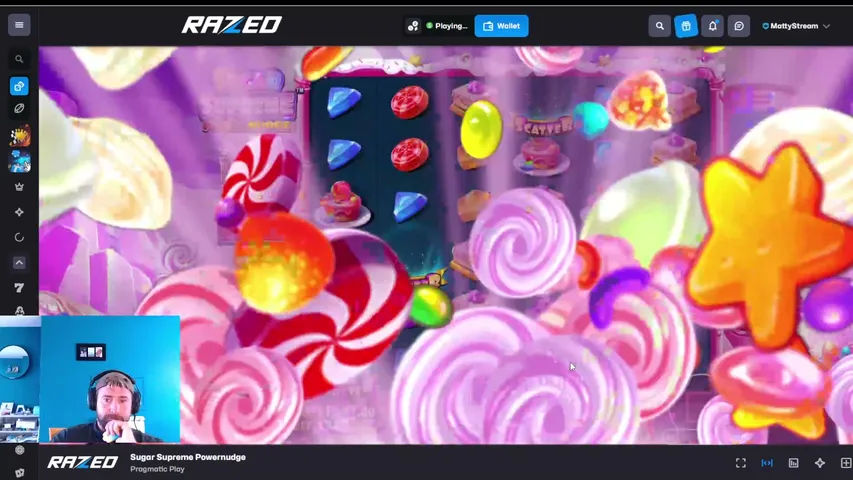This screenshot has height=480, width=853.
Task: Click the Scatter symbol on the reels
Action: tap(543, 144)
